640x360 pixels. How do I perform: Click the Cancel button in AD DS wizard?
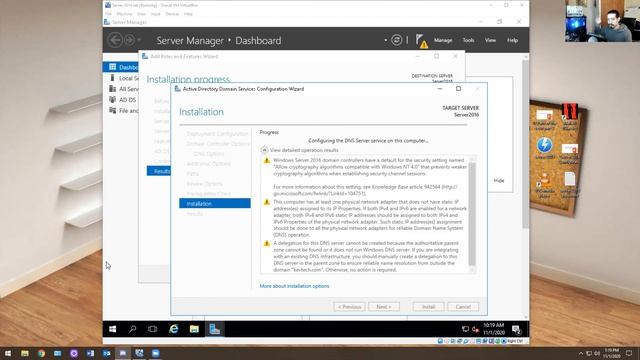tap(463, 307)
